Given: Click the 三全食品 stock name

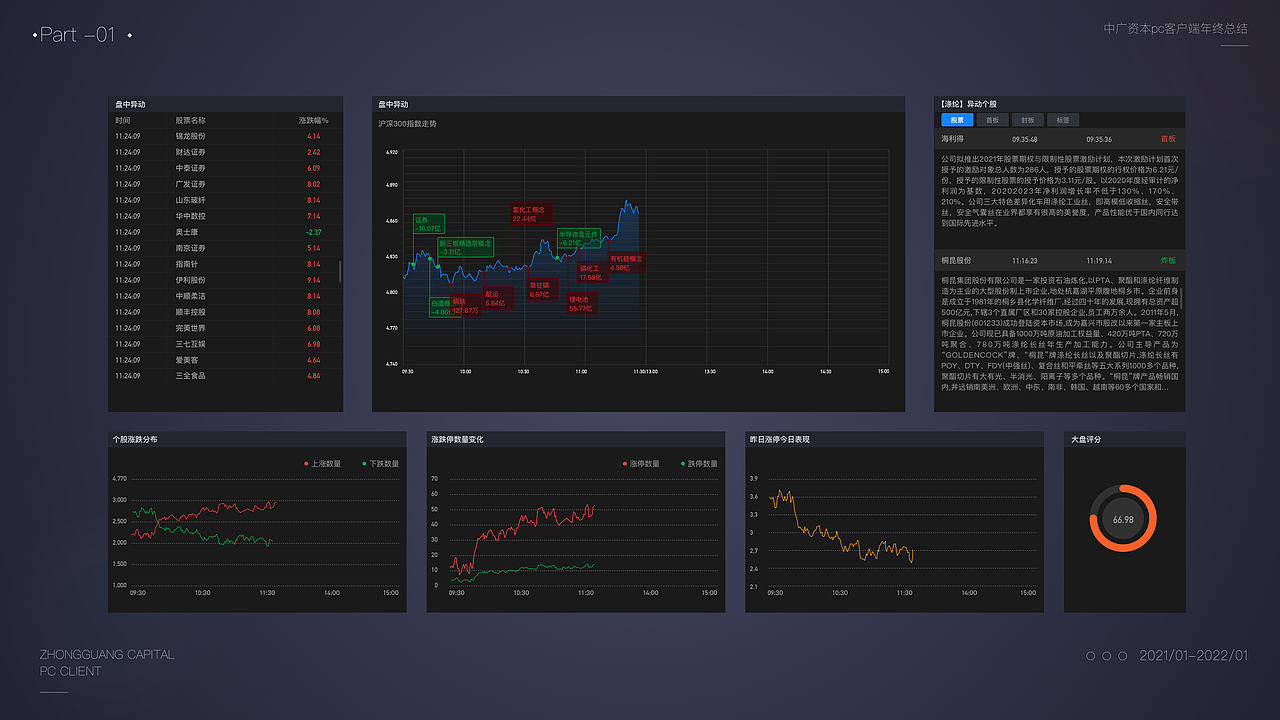Looking at the screenshot, I should coord(190,376).
